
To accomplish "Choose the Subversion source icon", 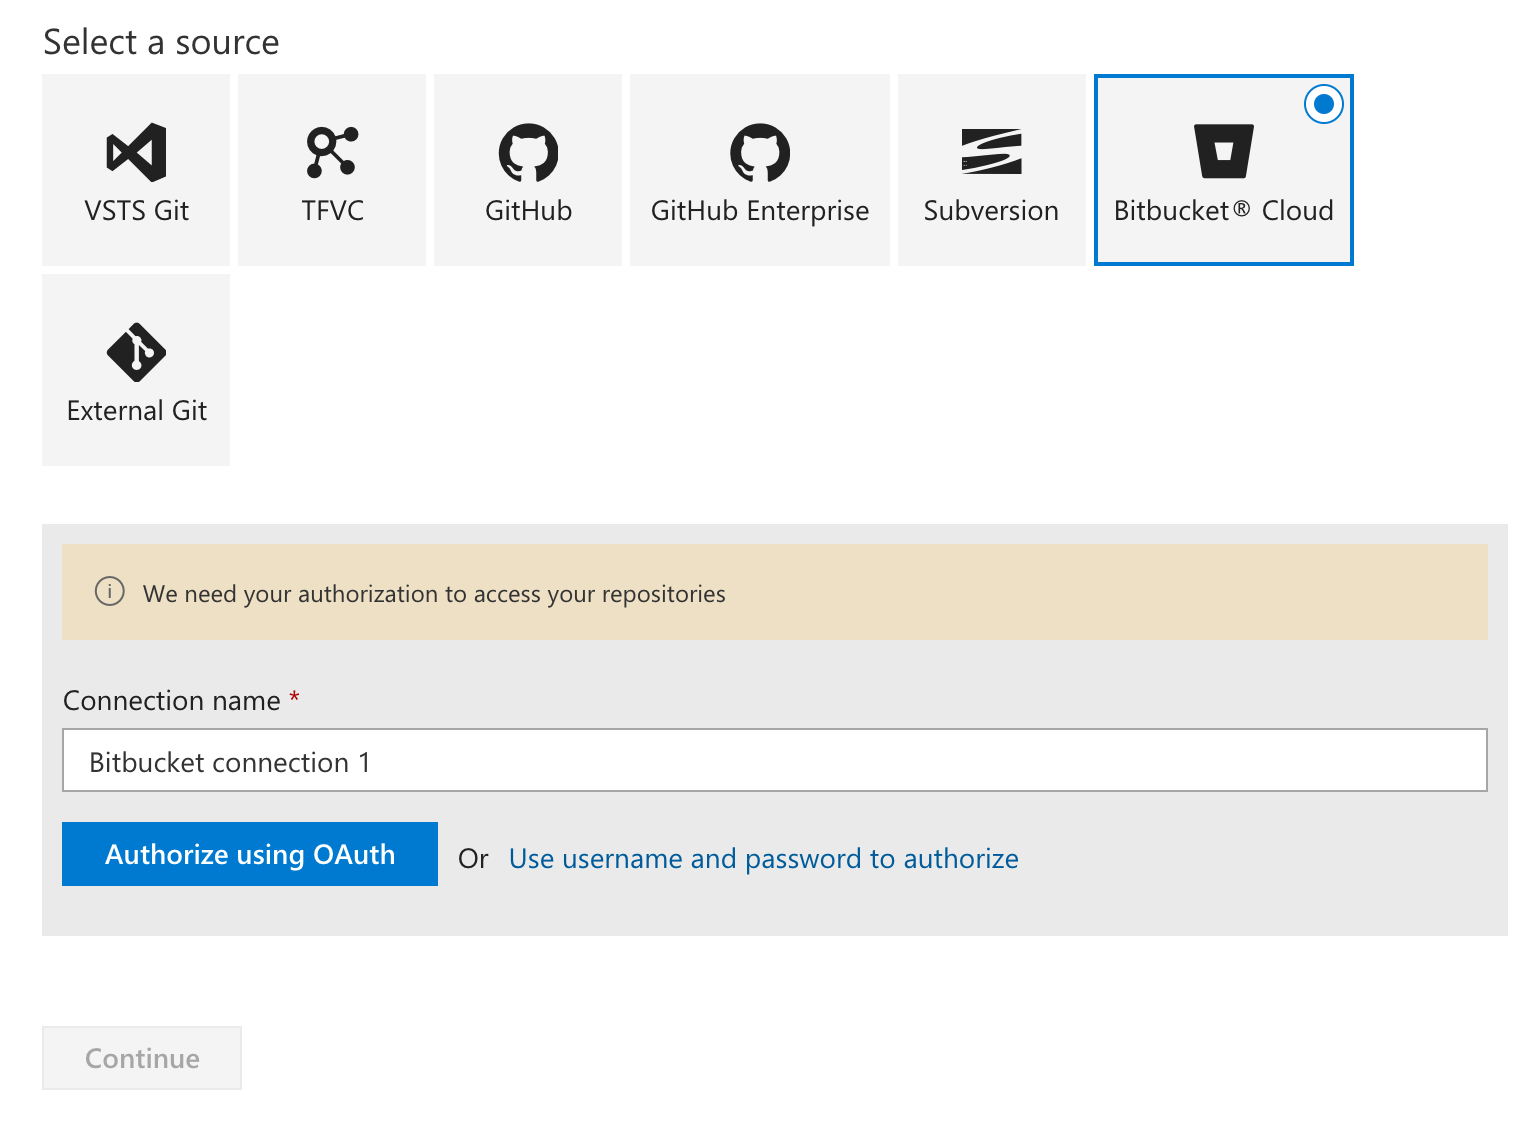I will (991, 152).
